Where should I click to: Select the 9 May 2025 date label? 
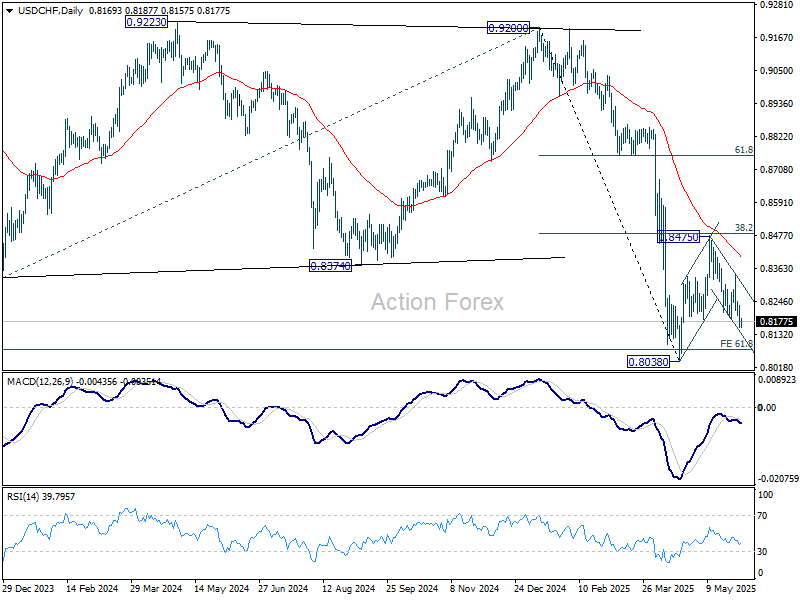pos(728,590)
